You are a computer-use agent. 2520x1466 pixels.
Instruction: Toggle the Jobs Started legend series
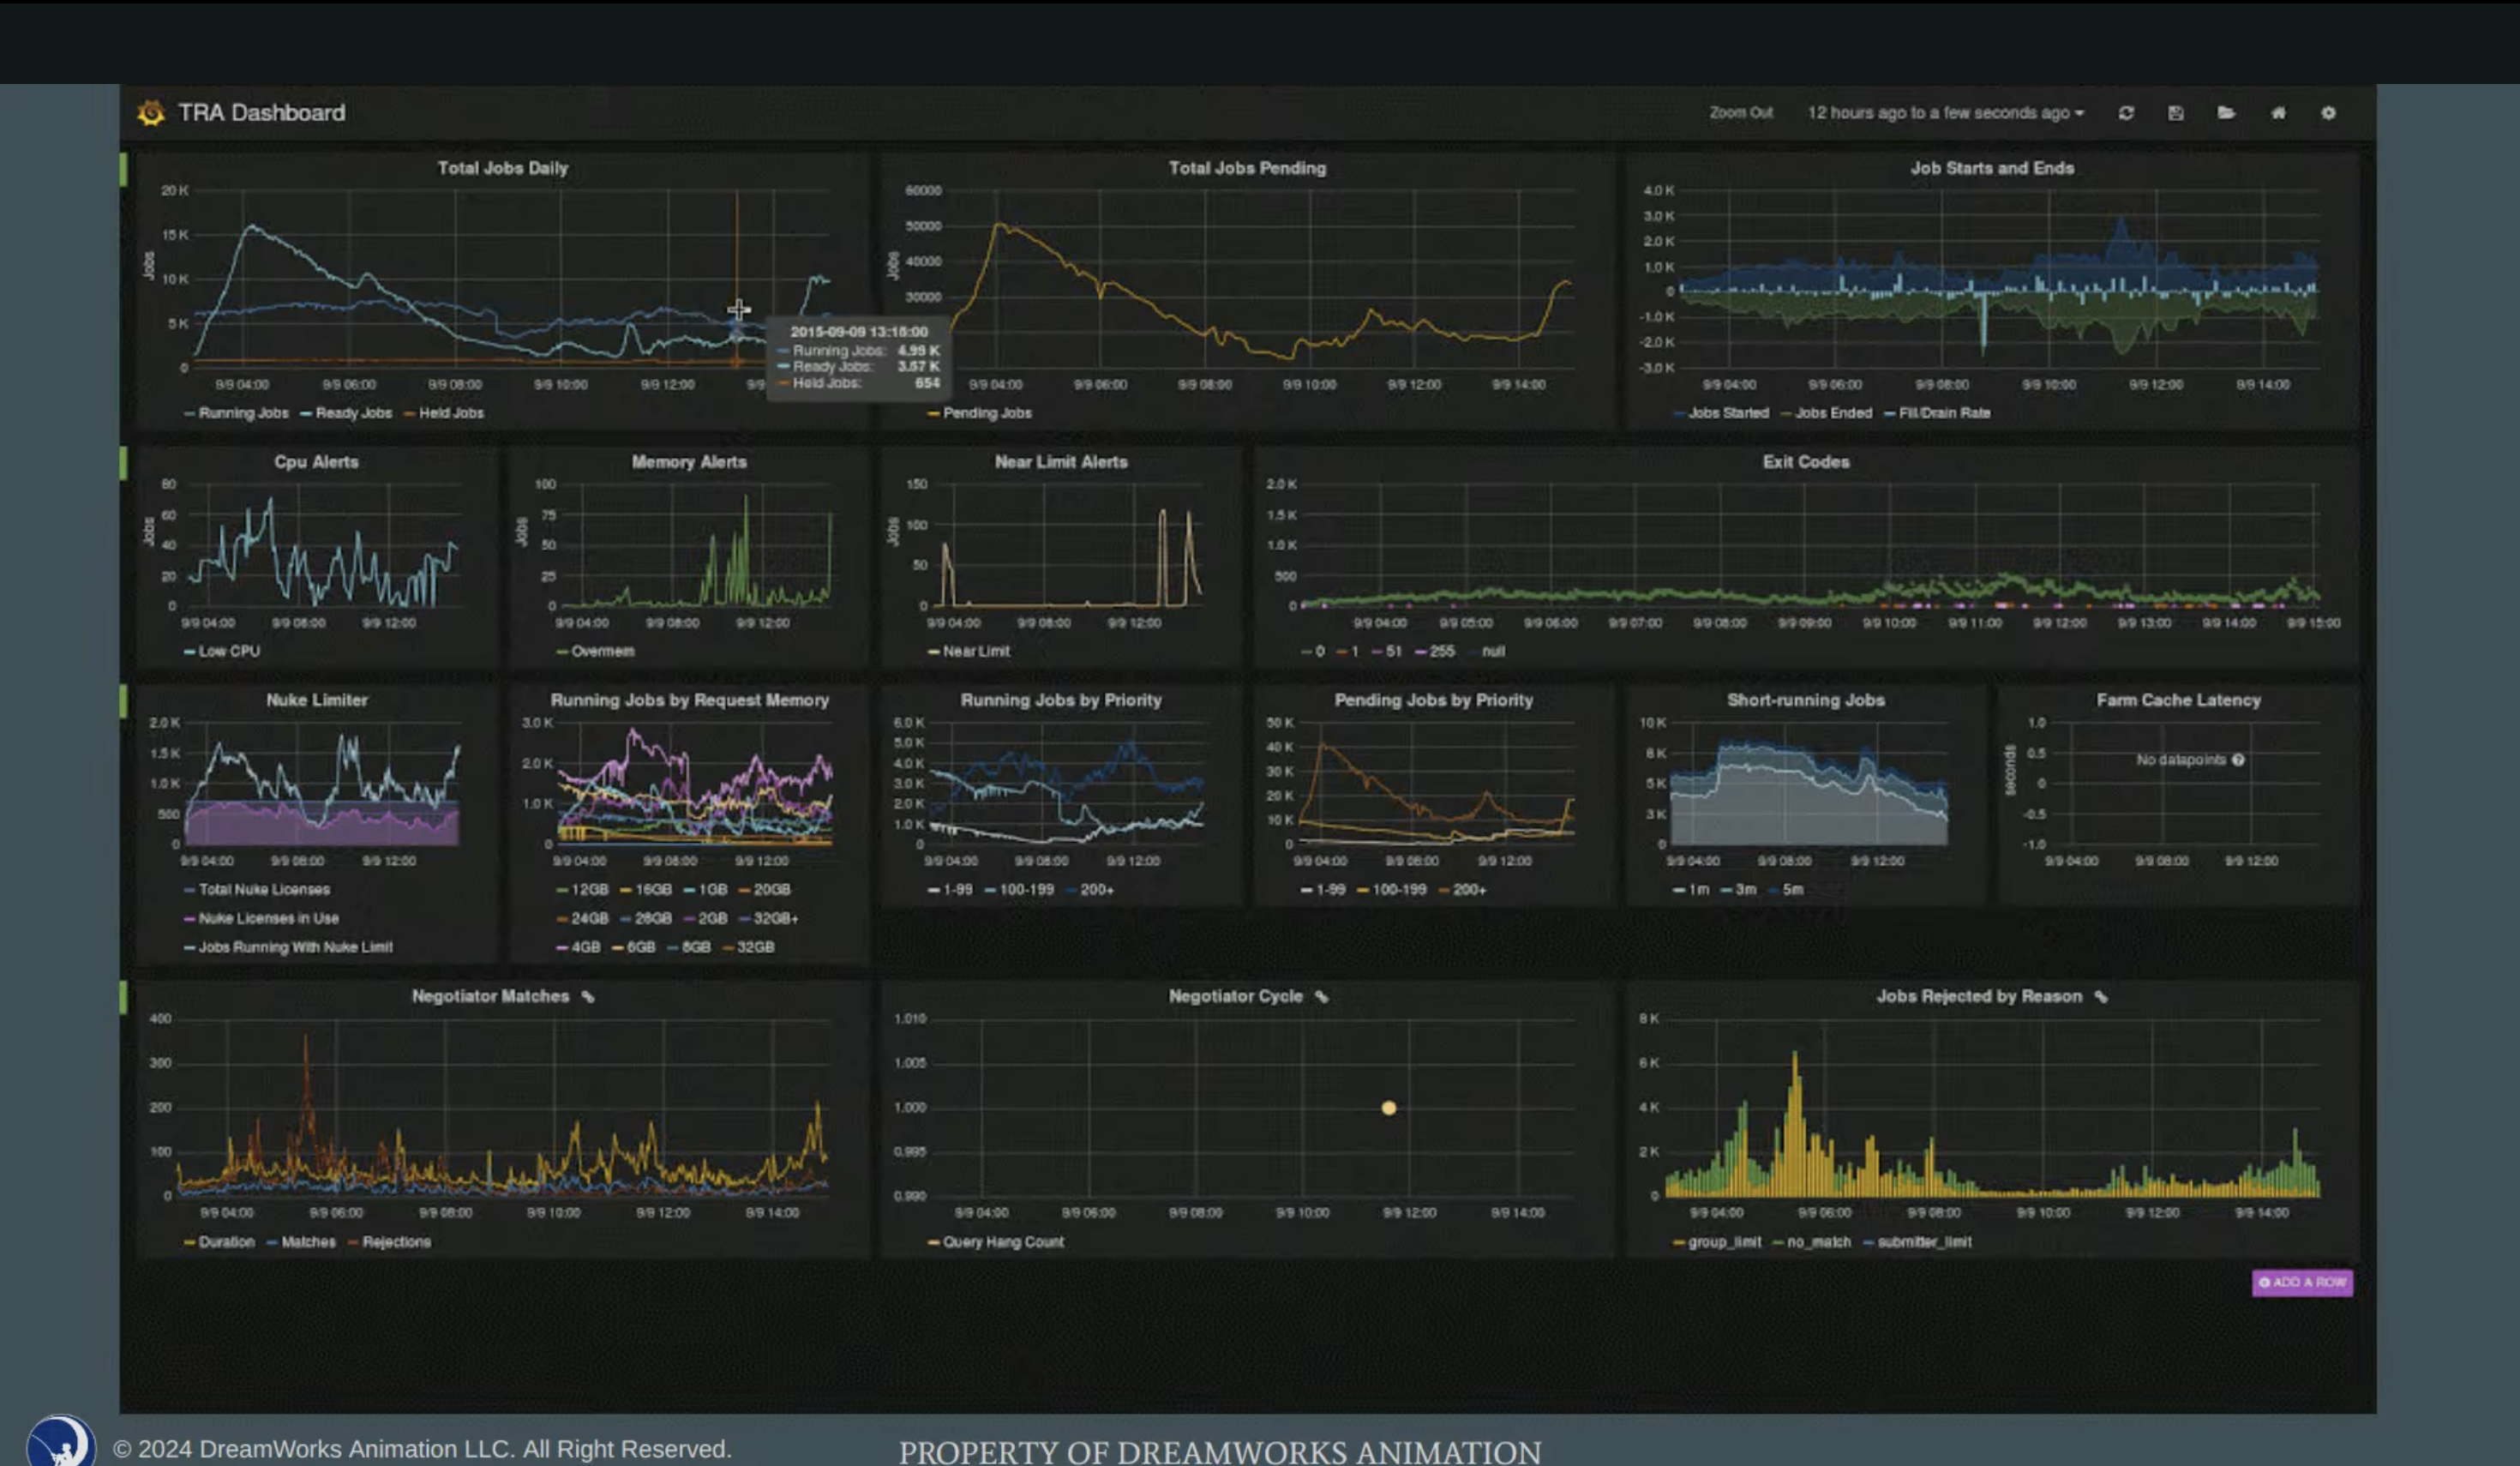pos(1728,413)
